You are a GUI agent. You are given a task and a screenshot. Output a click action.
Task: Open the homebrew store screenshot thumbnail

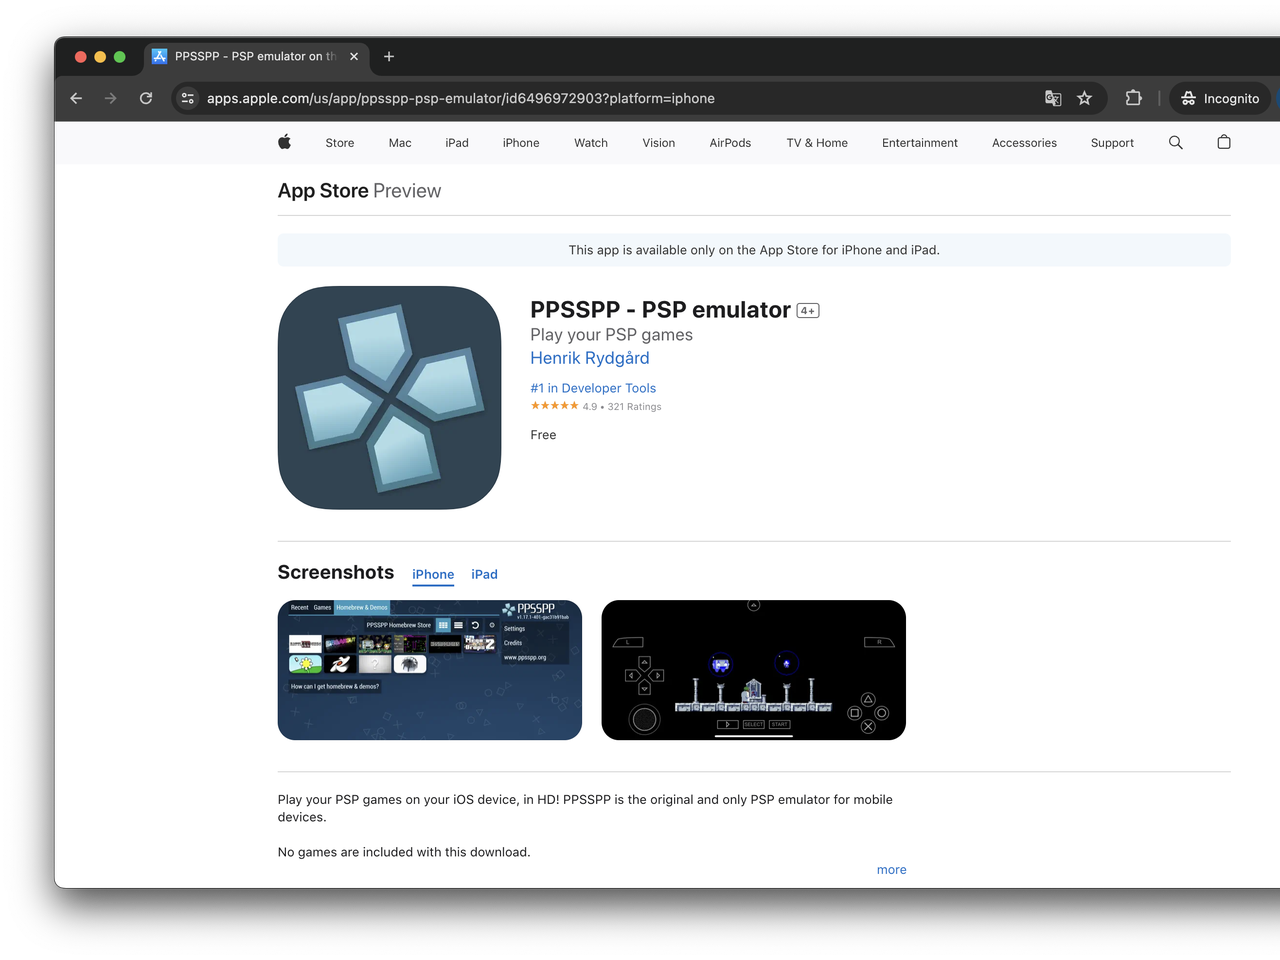coord(430,670)
